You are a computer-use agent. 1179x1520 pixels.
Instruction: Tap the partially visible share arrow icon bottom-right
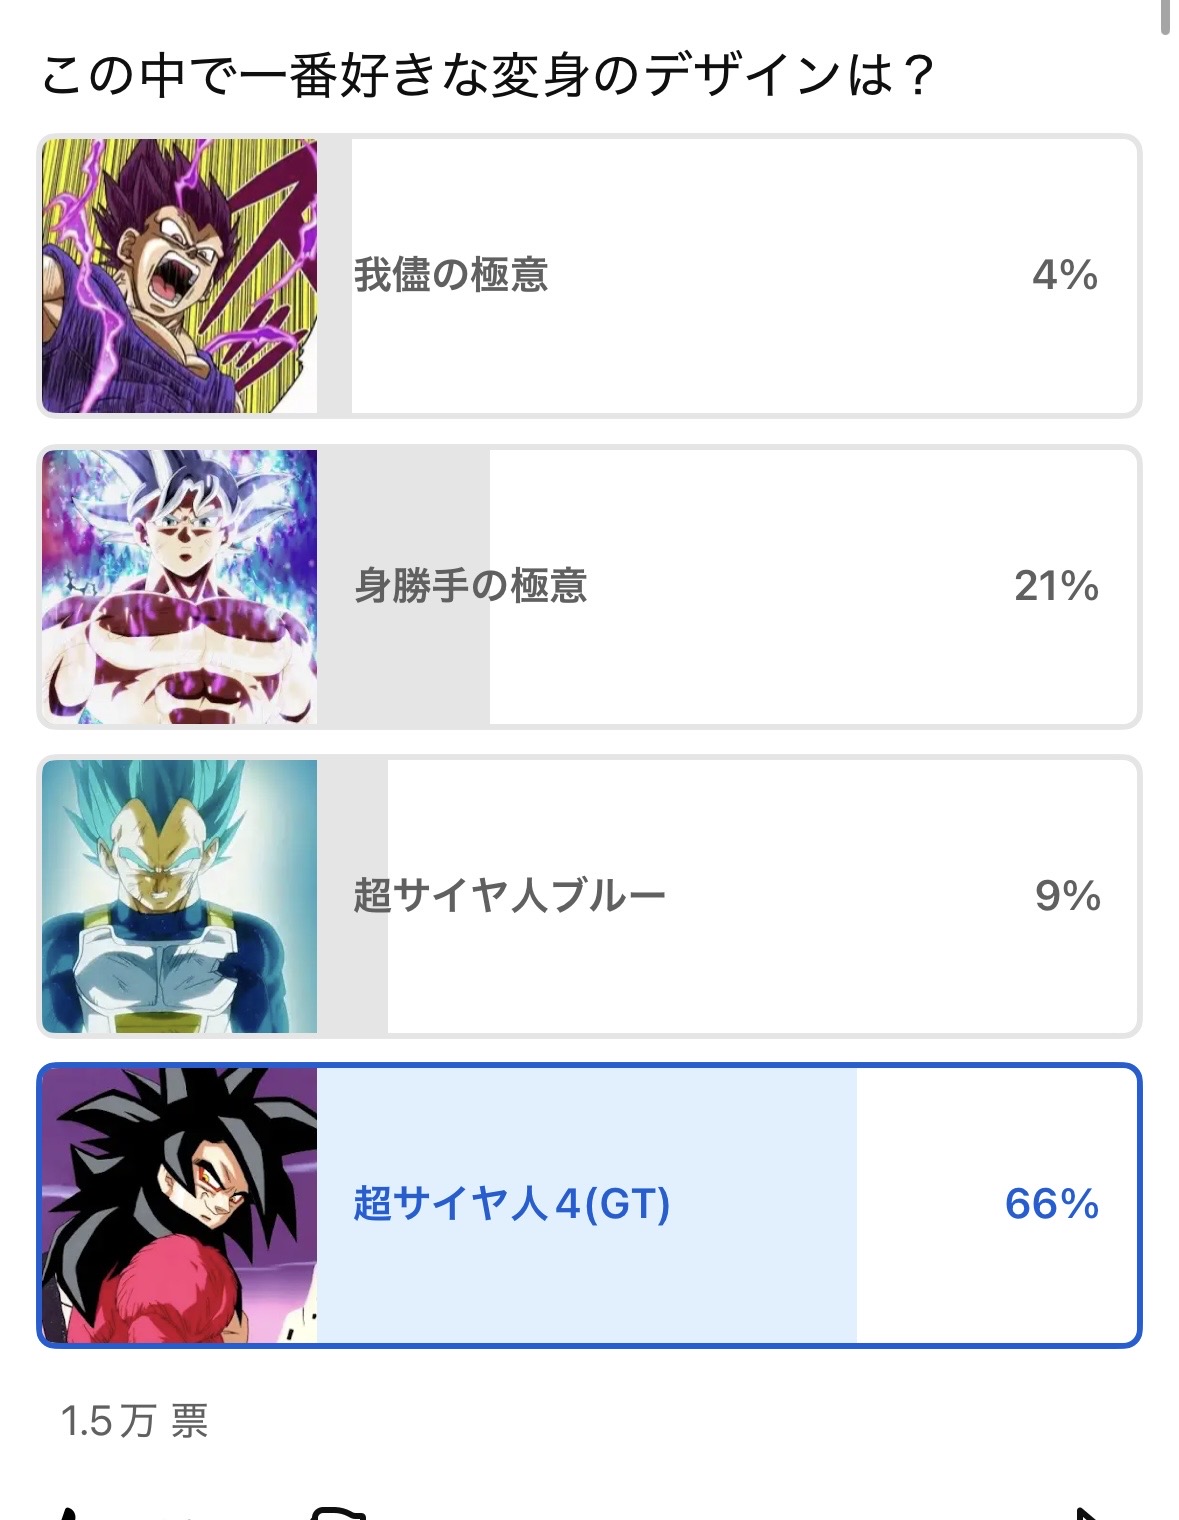[1087, 1512]
